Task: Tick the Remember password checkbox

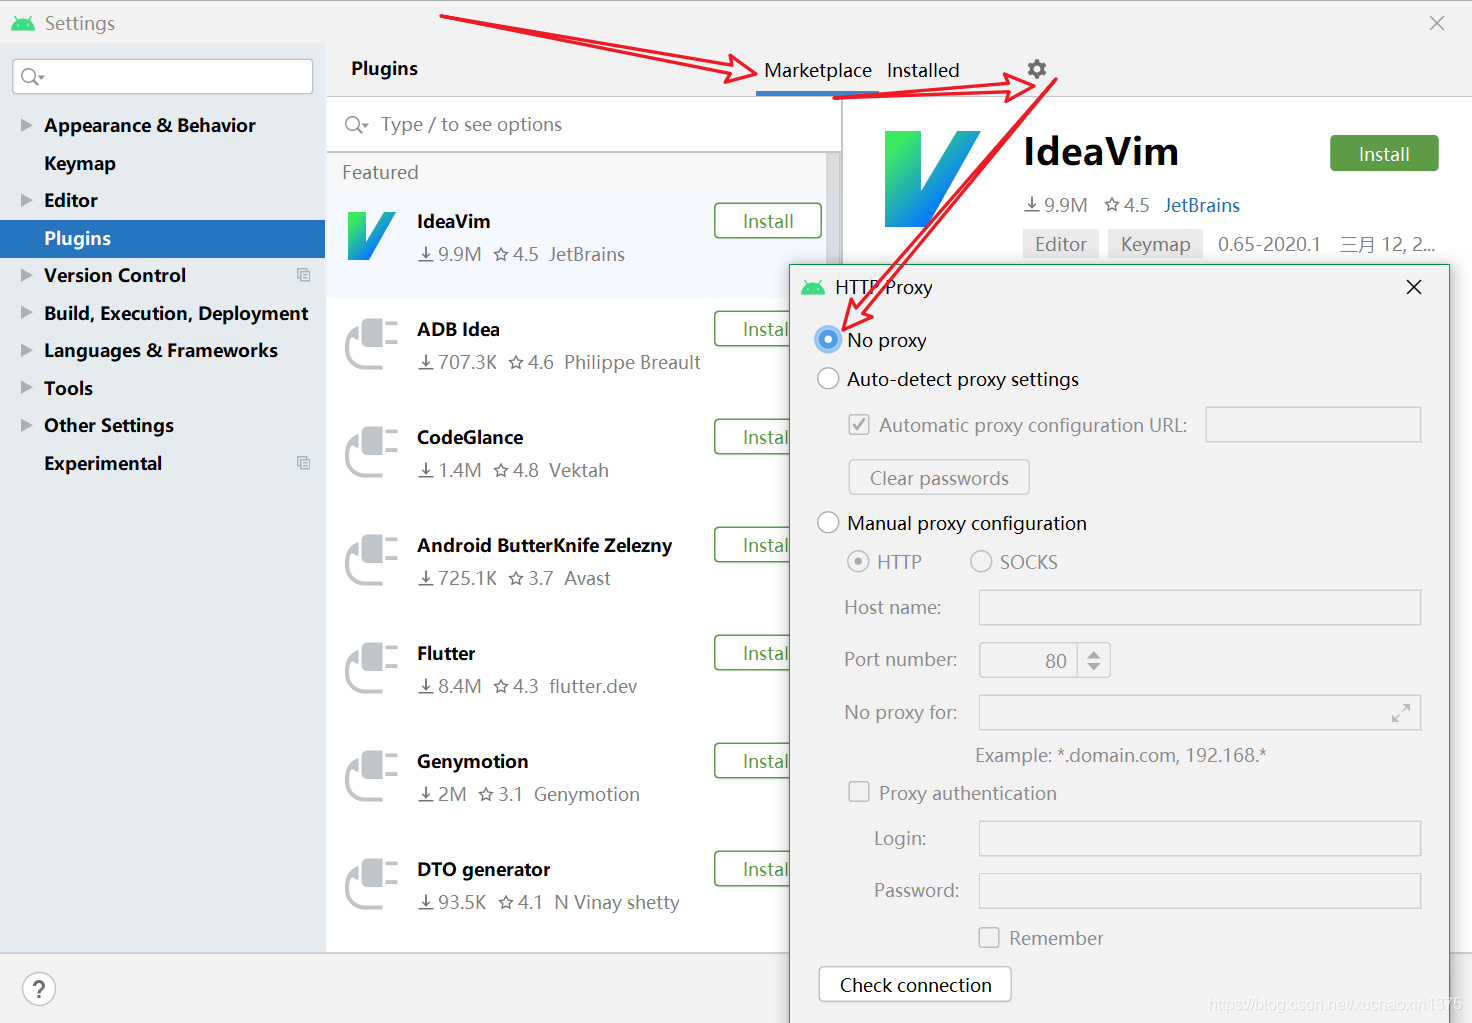Action: click(x=989, y=937)
